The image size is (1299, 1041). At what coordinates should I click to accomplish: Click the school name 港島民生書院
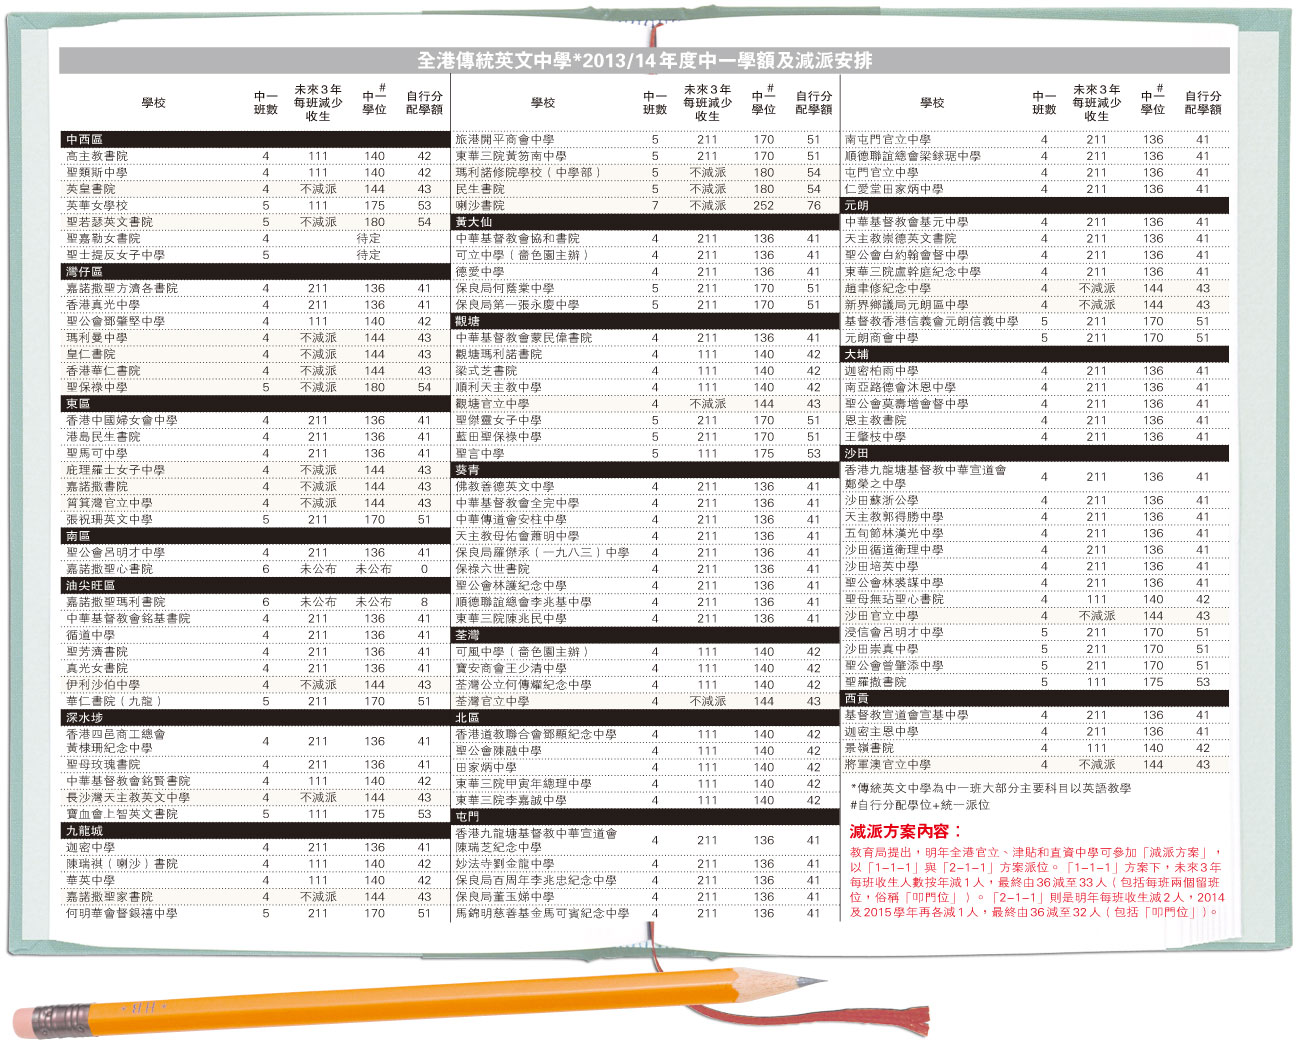click(103, 437)
